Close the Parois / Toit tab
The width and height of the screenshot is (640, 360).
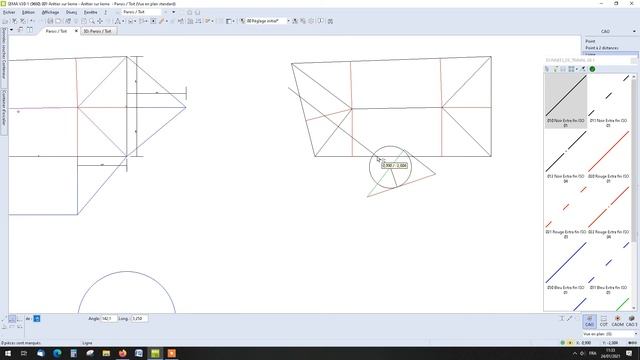pyautogui.click(x=76, y=31)
